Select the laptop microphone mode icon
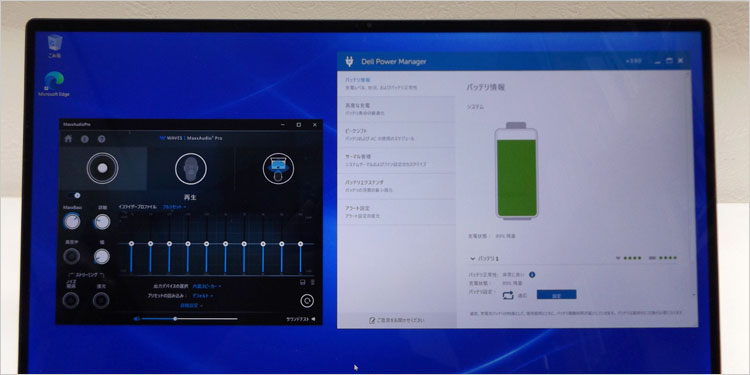This screenshot has width=750, height=375. pyautogui.click(x=278, y=168)
